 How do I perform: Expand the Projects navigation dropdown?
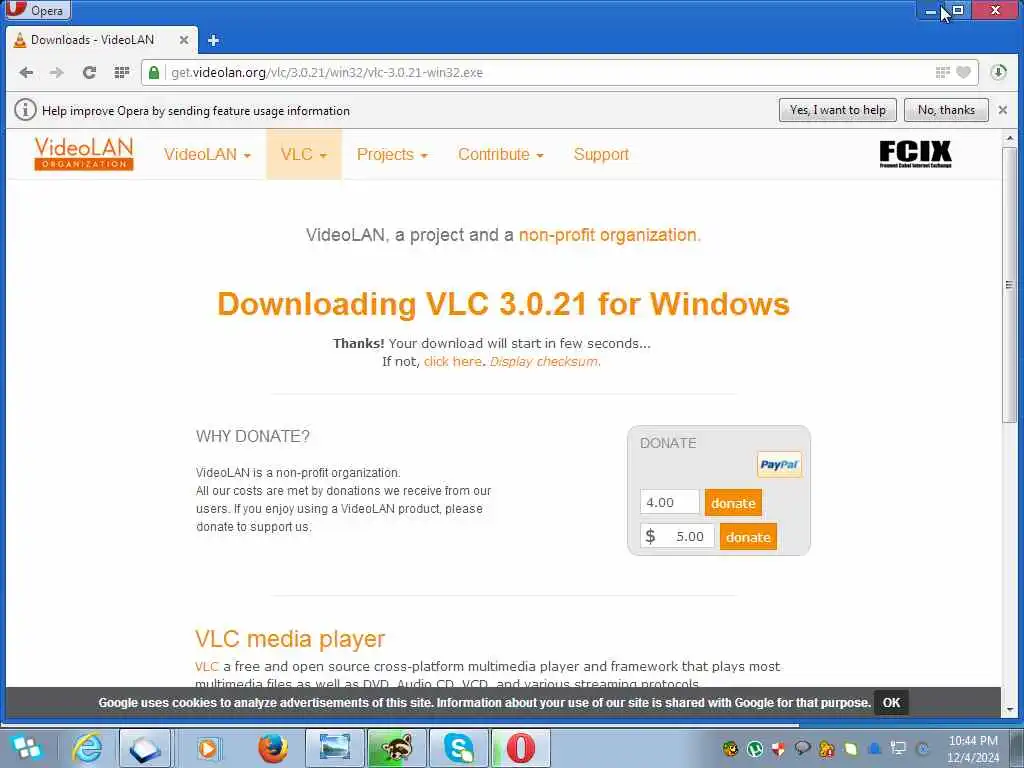[x=392, y=155]
